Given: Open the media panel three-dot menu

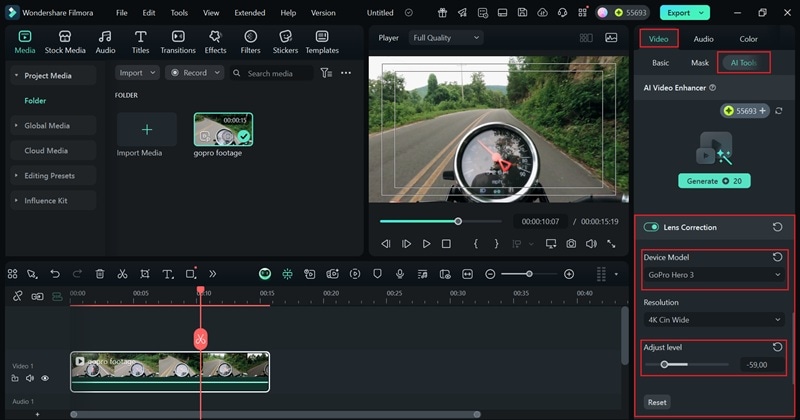Looking at the screenshot, I should pyautogui.click(x=346, y=73).
